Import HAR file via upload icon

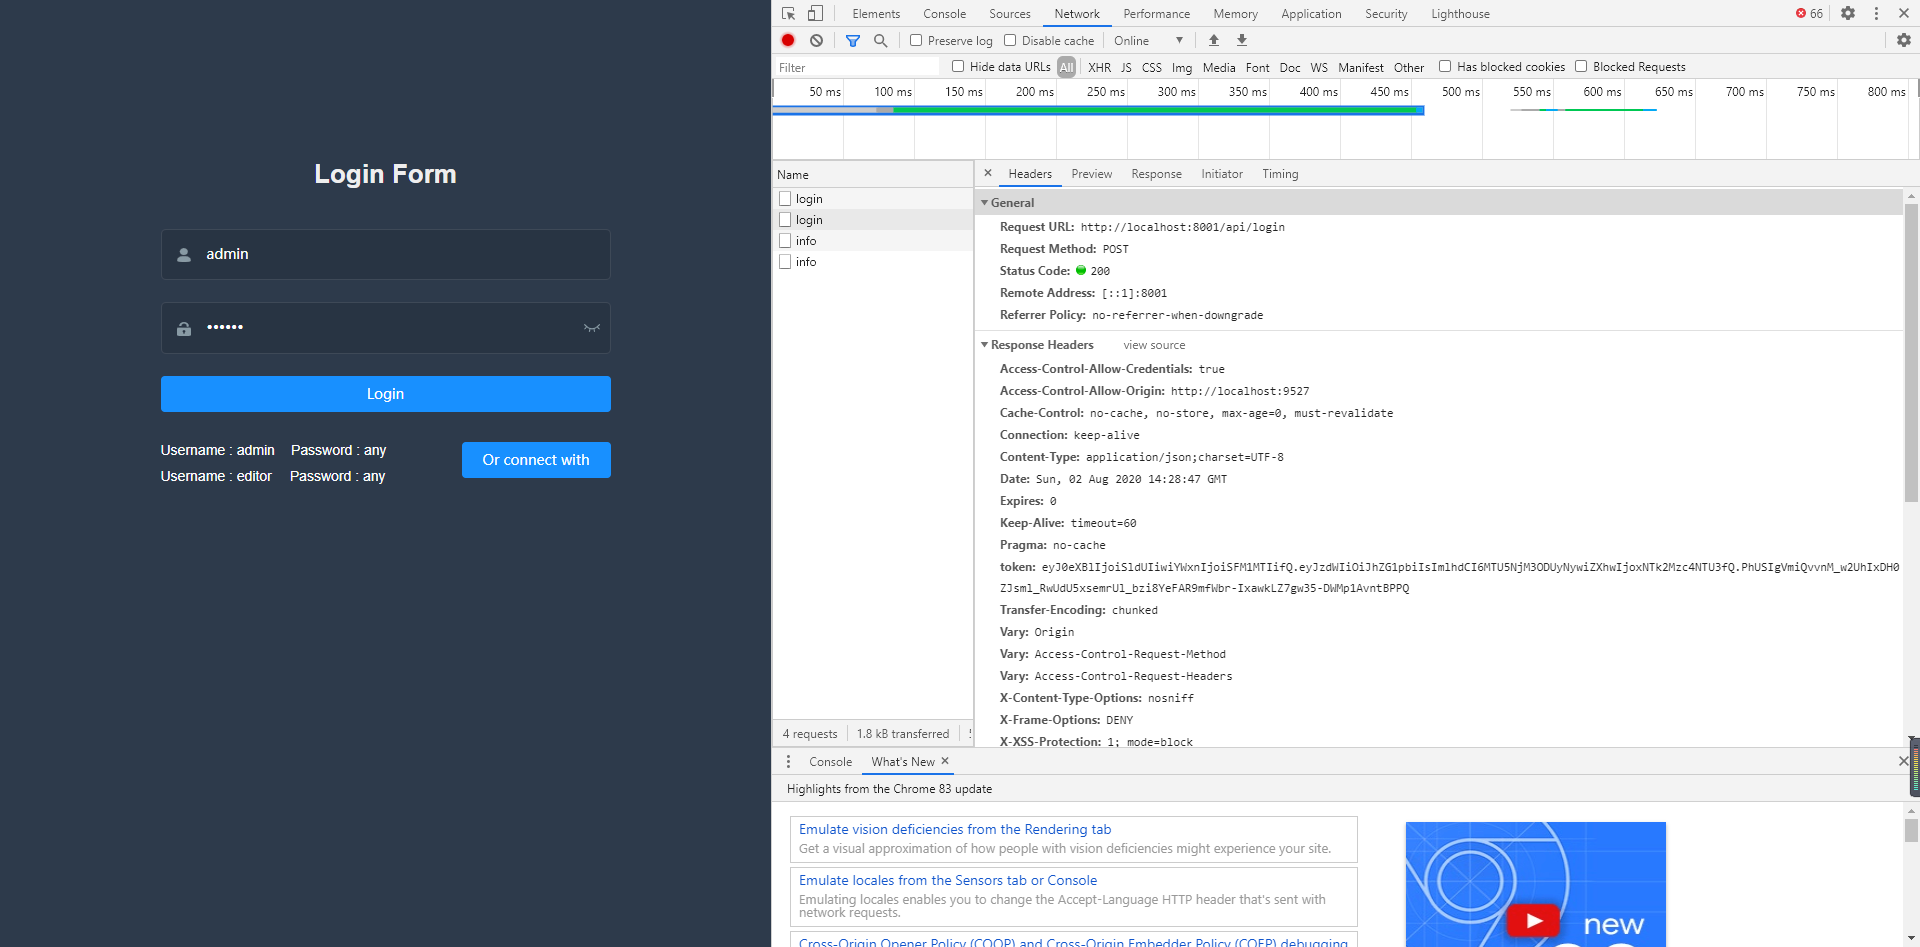(1213, 40)
